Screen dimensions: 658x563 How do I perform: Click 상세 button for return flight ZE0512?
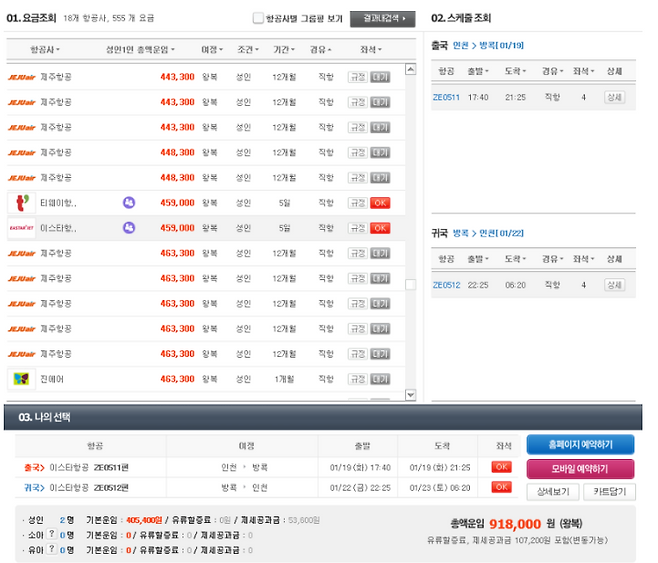tap(613, 285)
